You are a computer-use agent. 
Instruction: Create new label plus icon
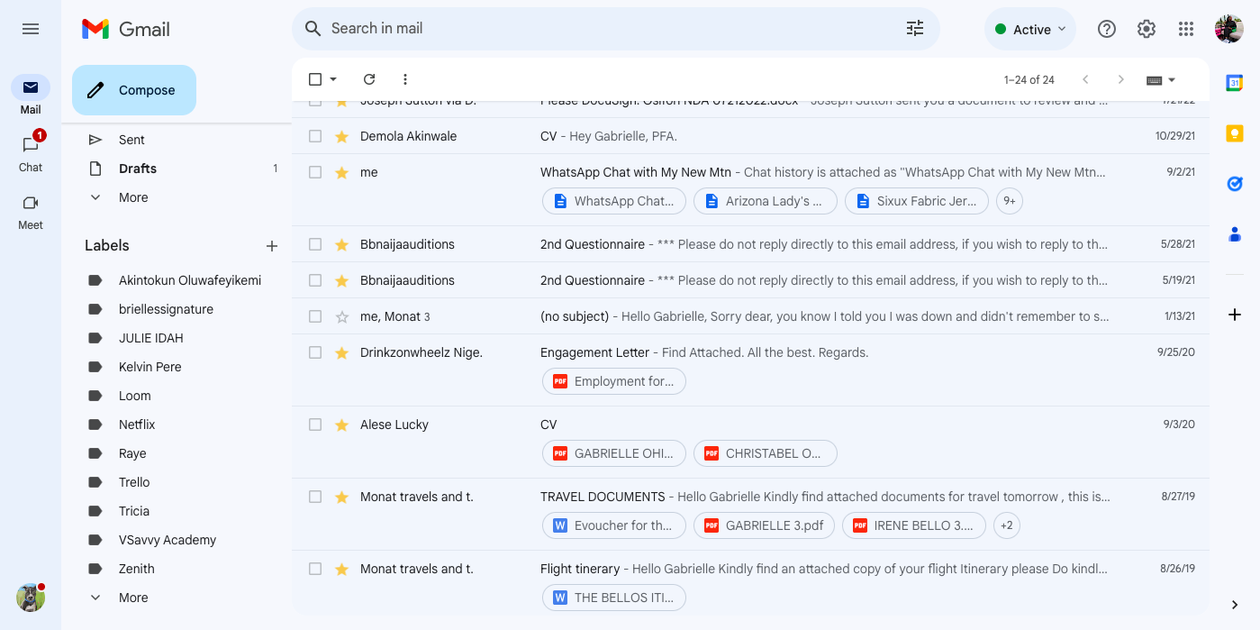click(271, 246)
